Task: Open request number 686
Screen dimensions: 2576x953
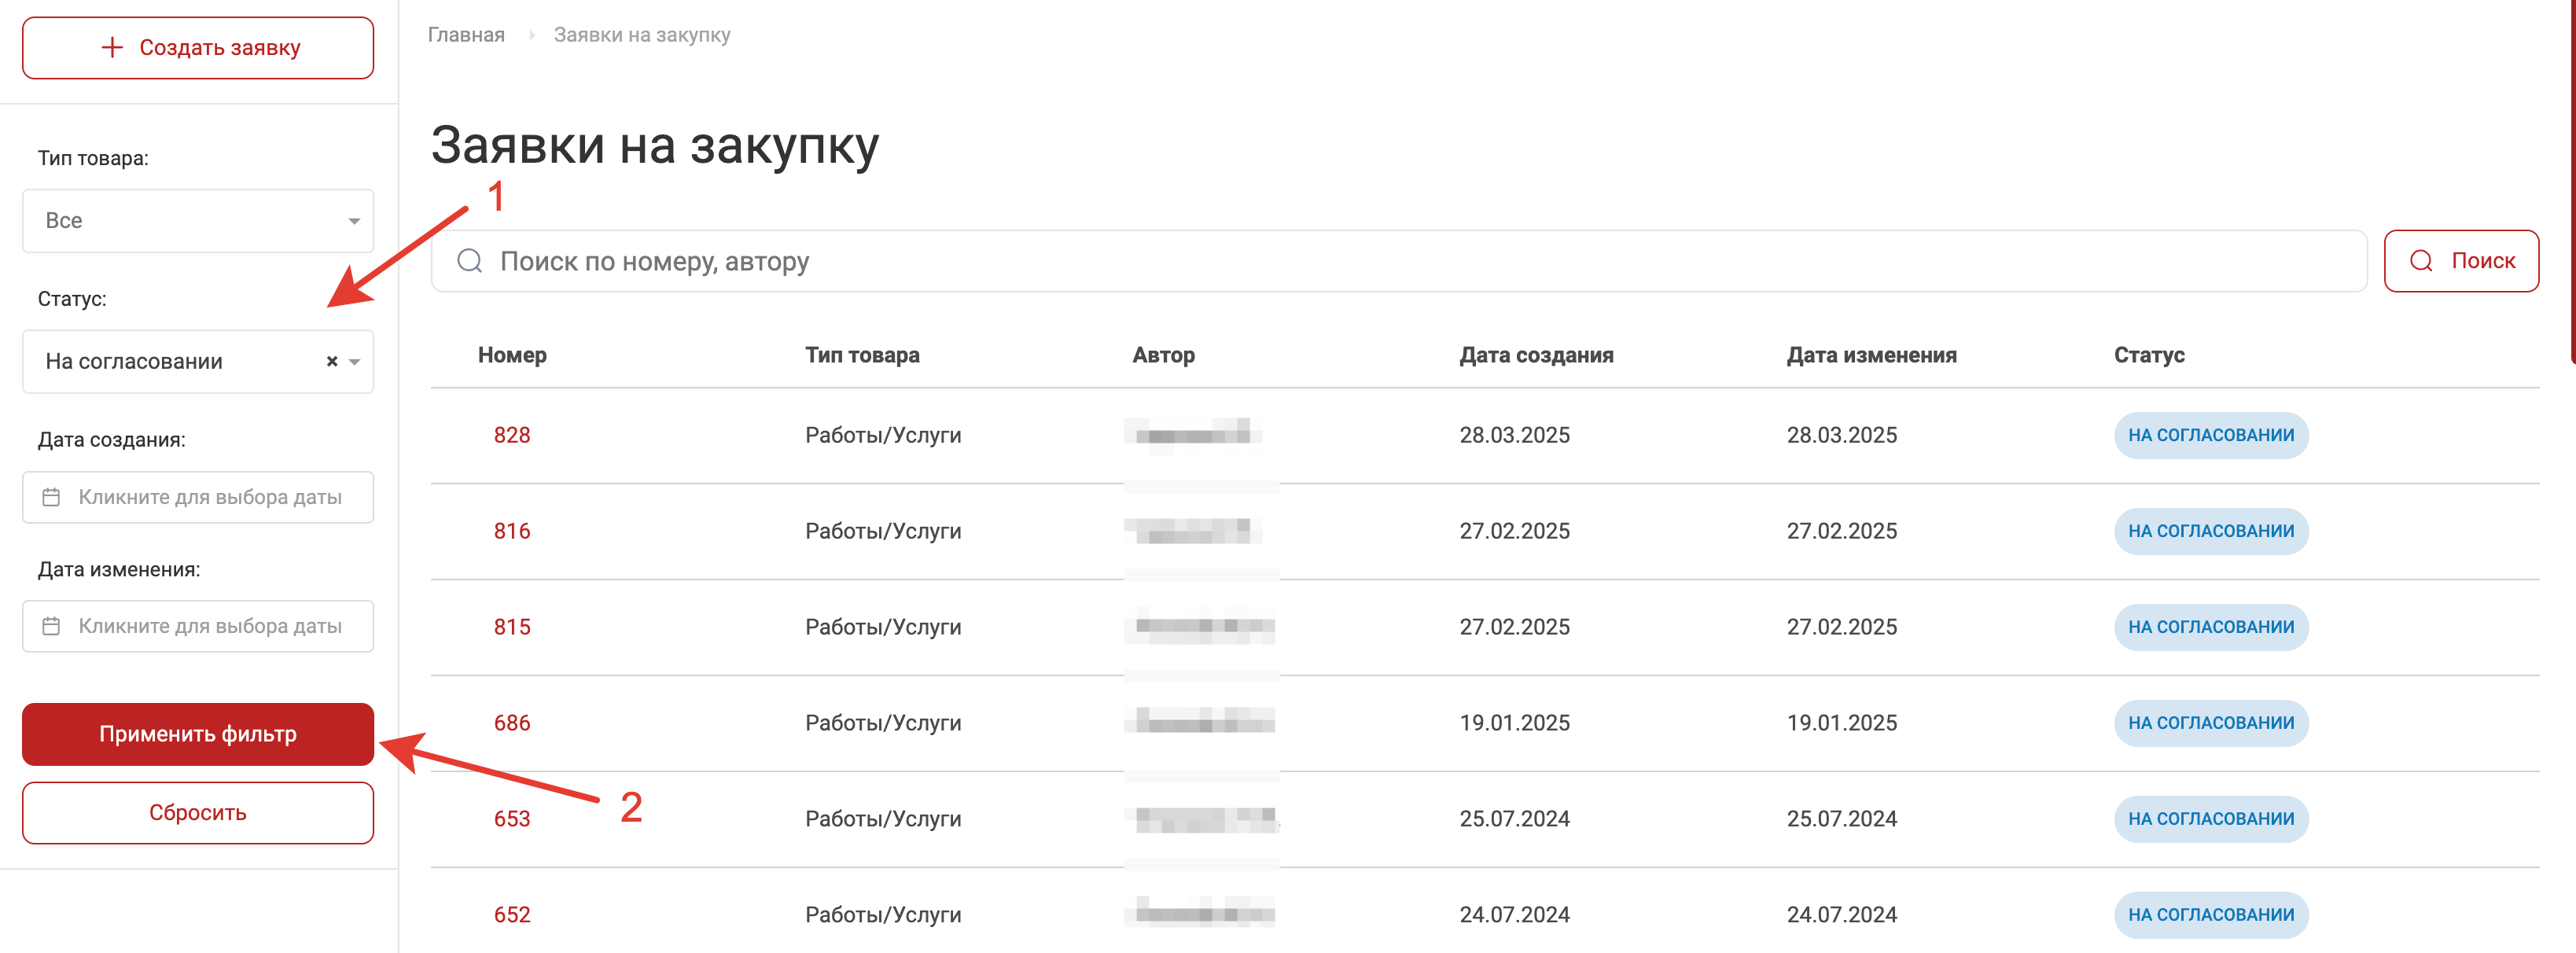Action: pos(512,723)
